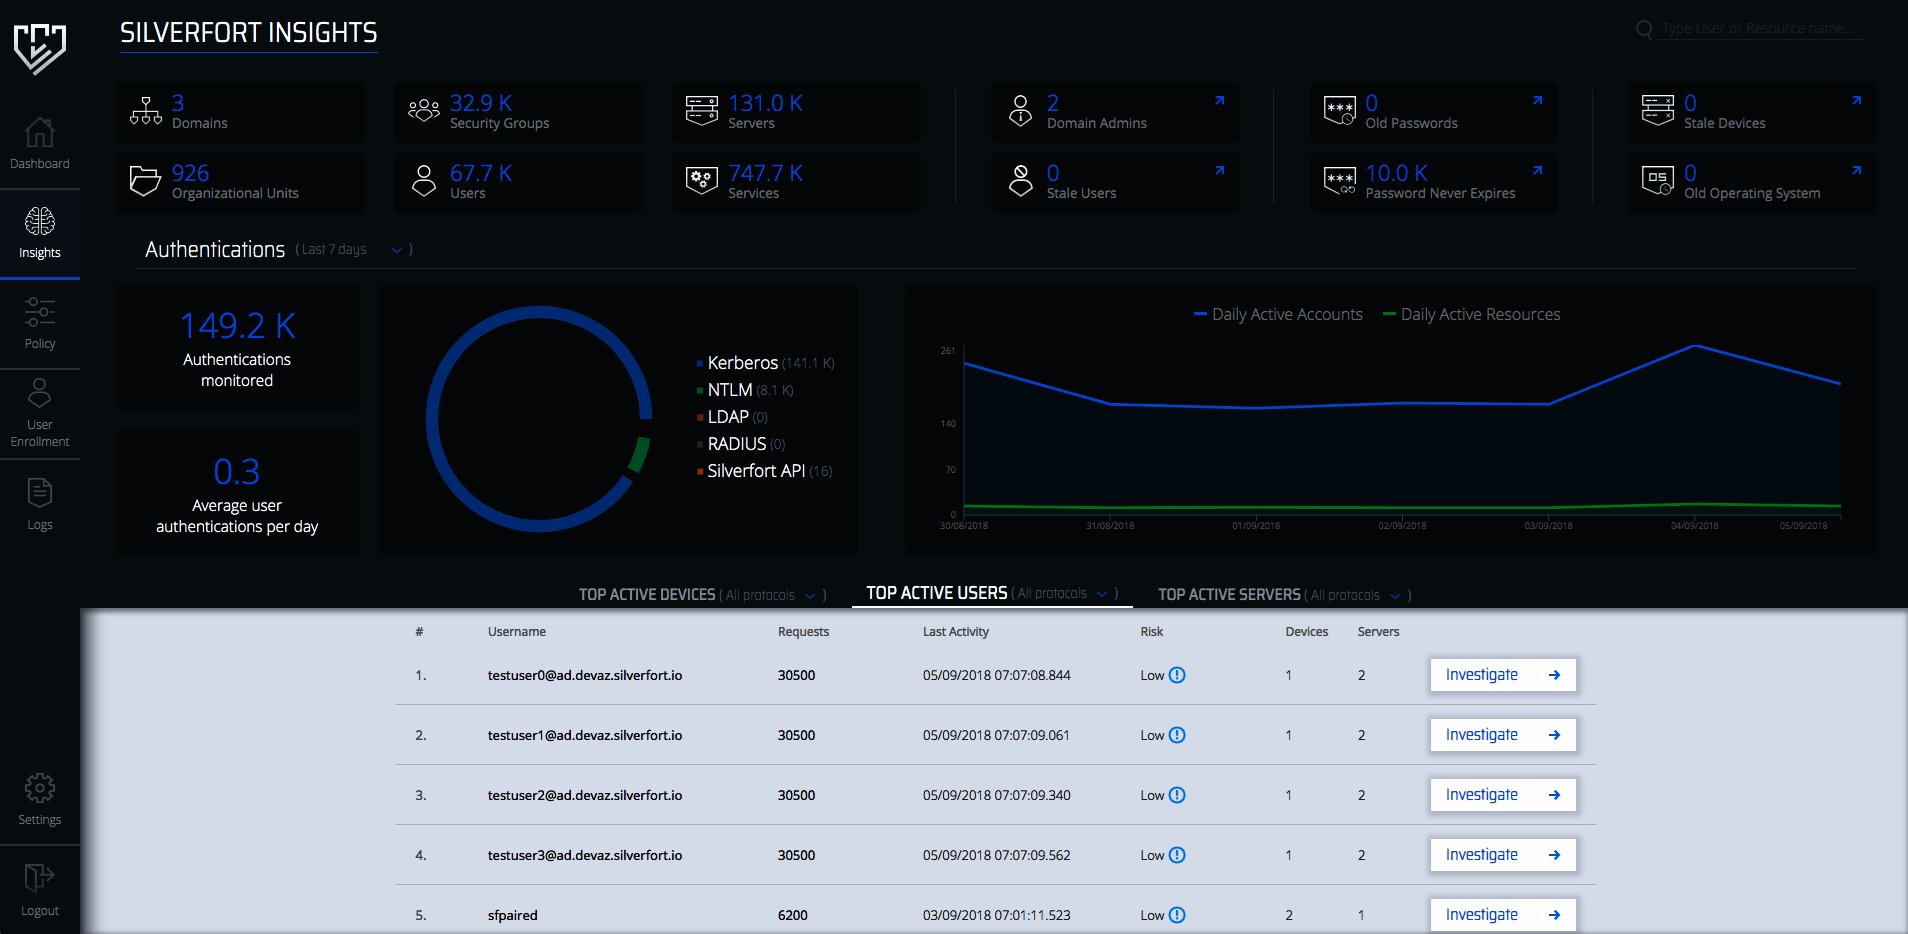Screen dimensions: 1908x934
Task: Open the Policy sliders icon
Action: tap(40, 312)
